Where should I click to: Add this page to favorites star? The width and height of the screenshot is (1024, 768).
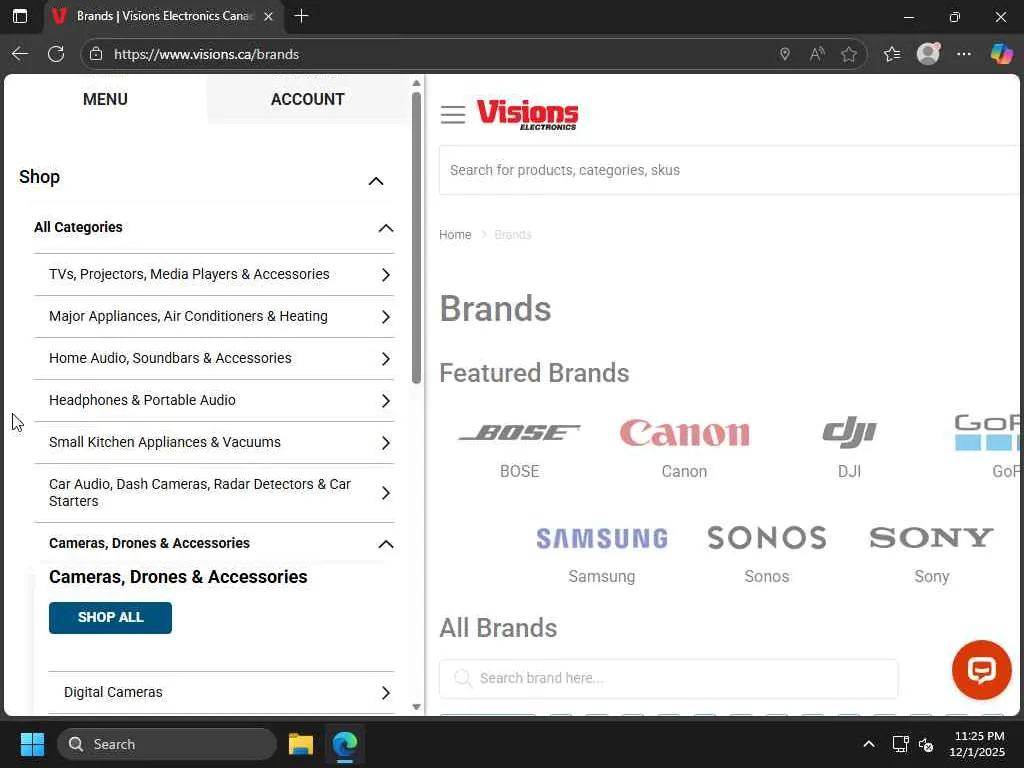coord(849,54)
